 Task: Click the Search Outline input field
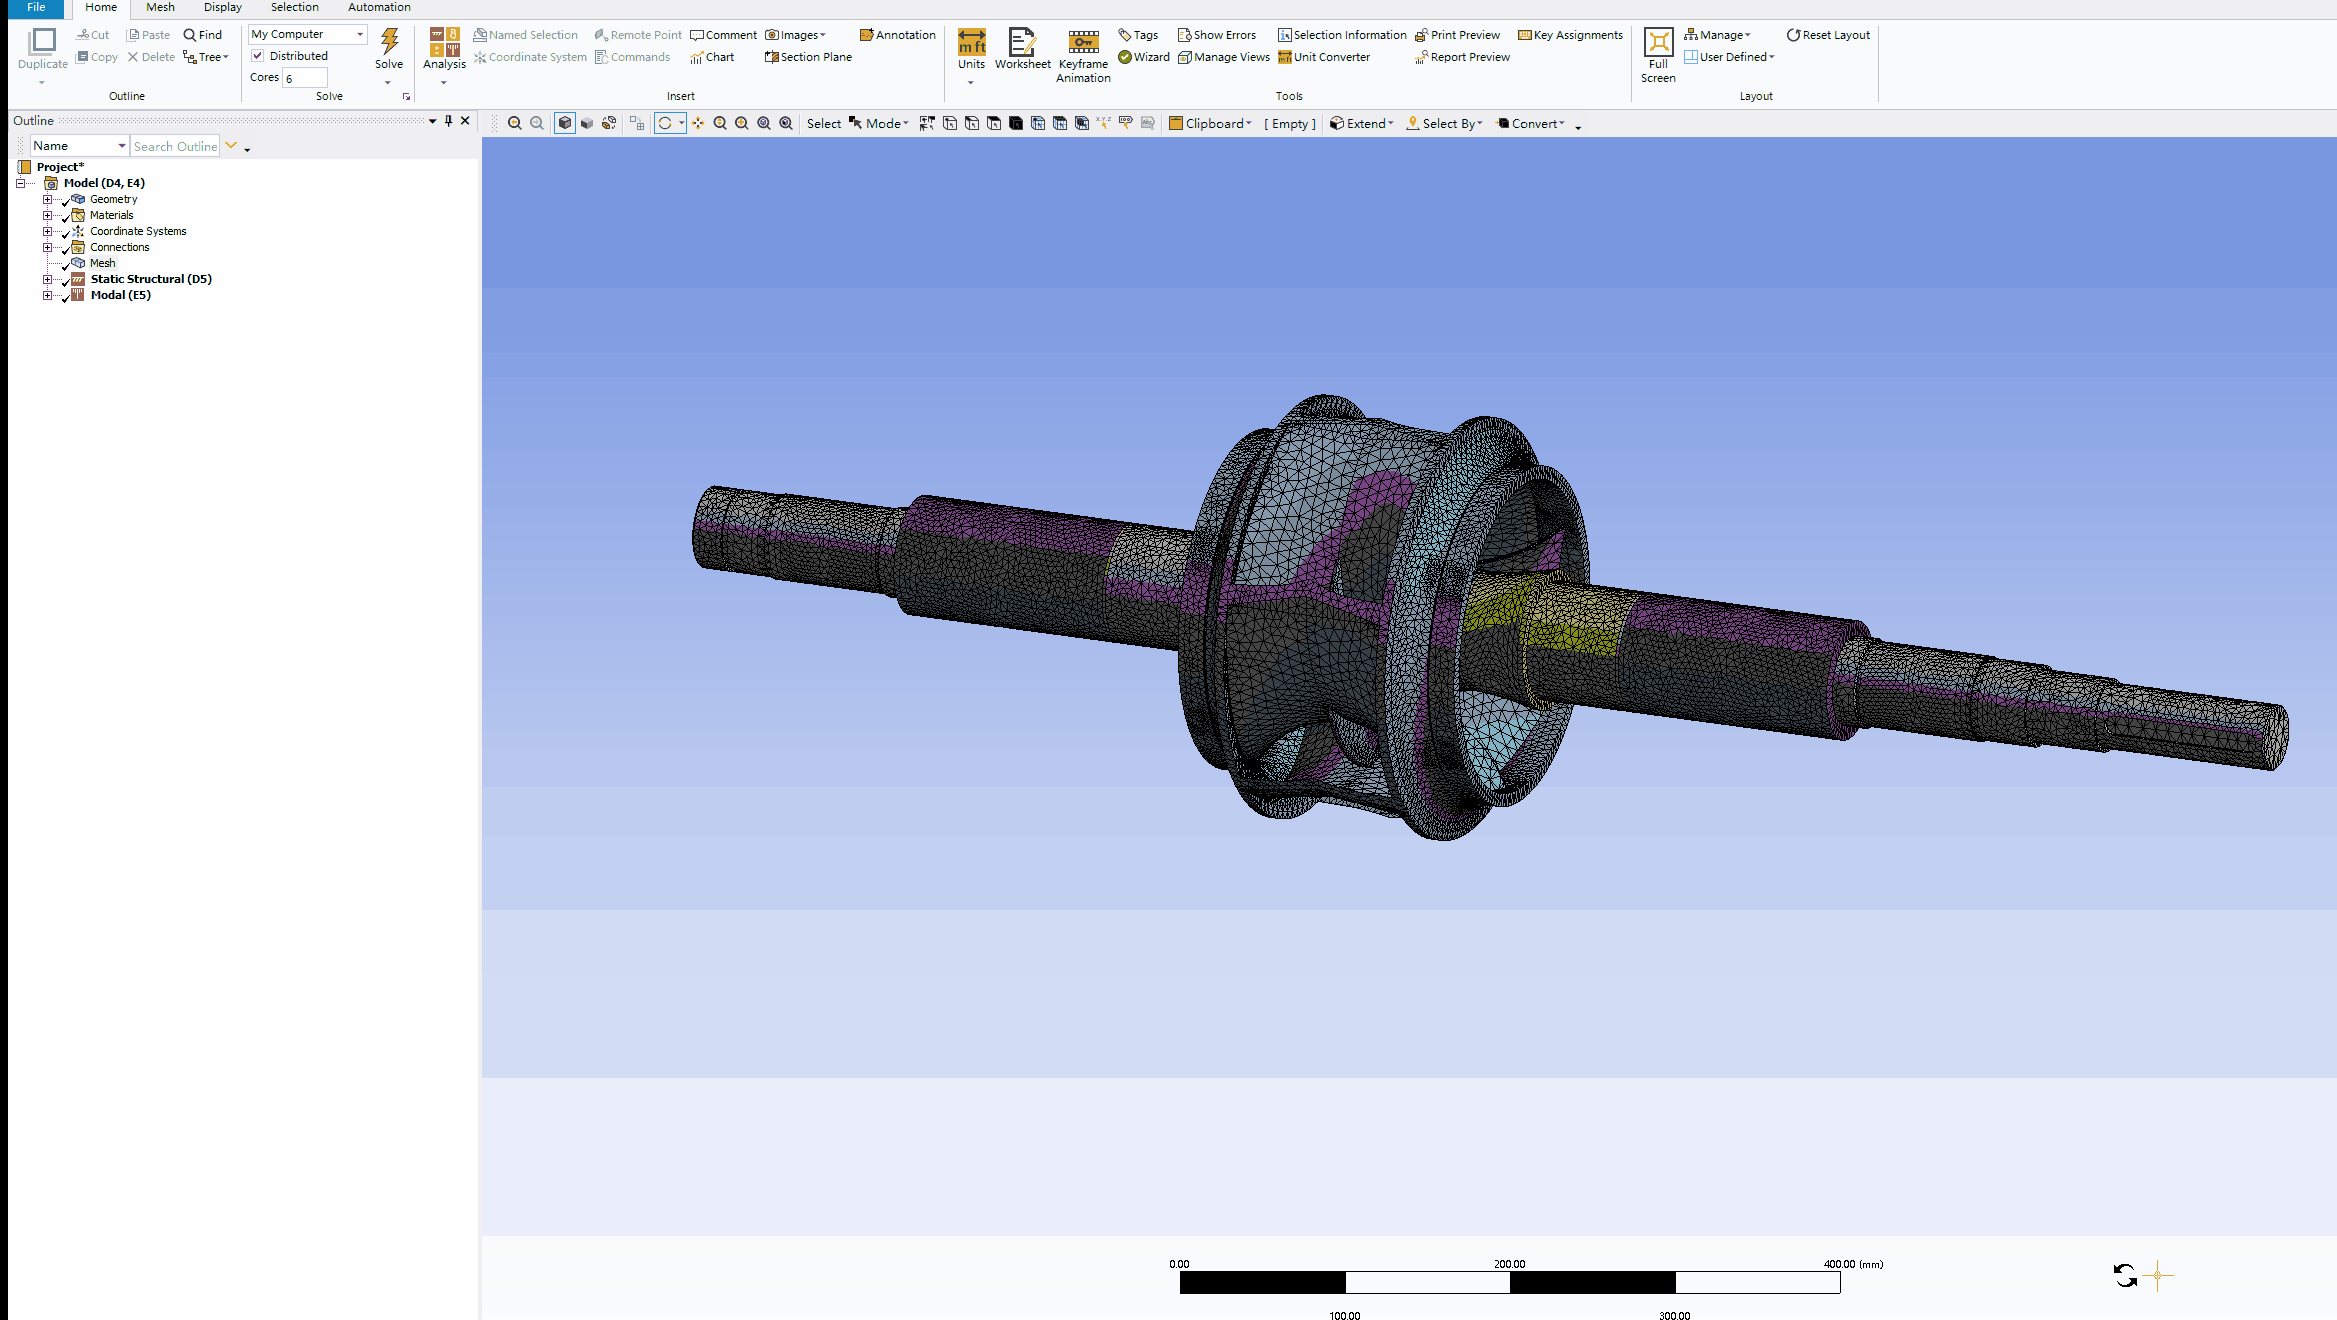click(175, 146)
